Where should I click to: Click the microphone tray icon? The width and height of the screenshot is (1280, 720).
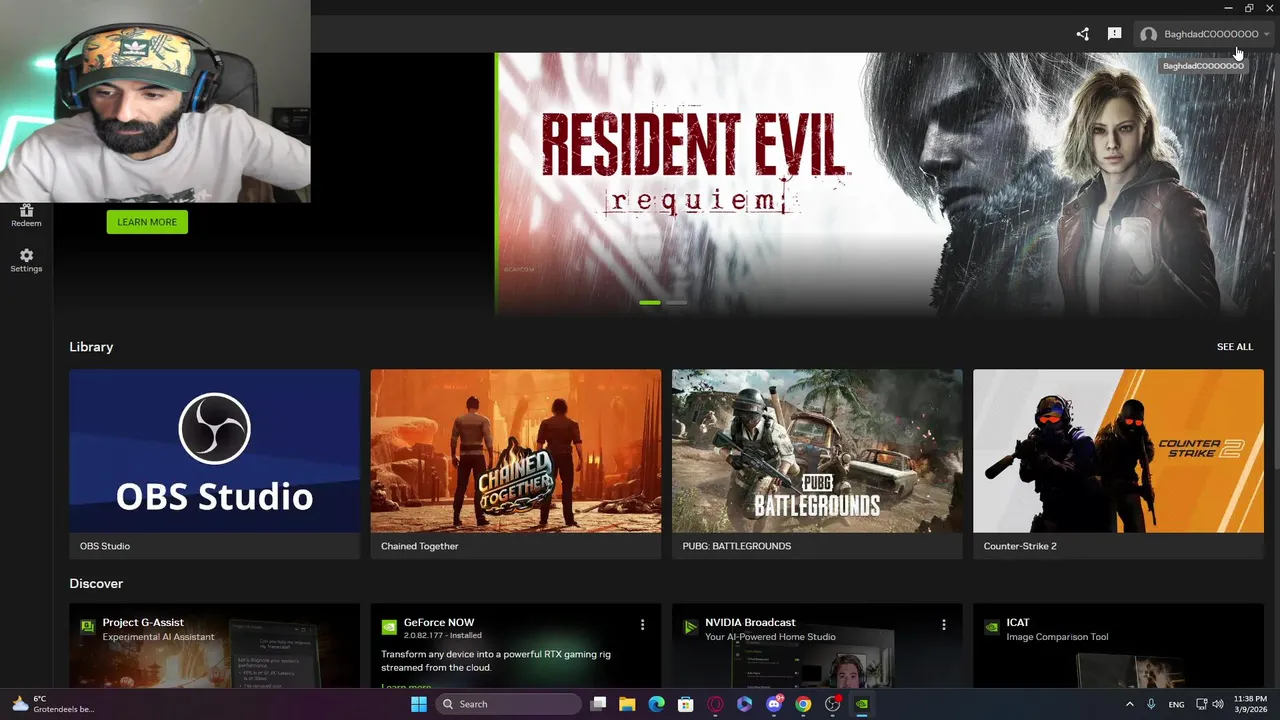point(1152,704)
